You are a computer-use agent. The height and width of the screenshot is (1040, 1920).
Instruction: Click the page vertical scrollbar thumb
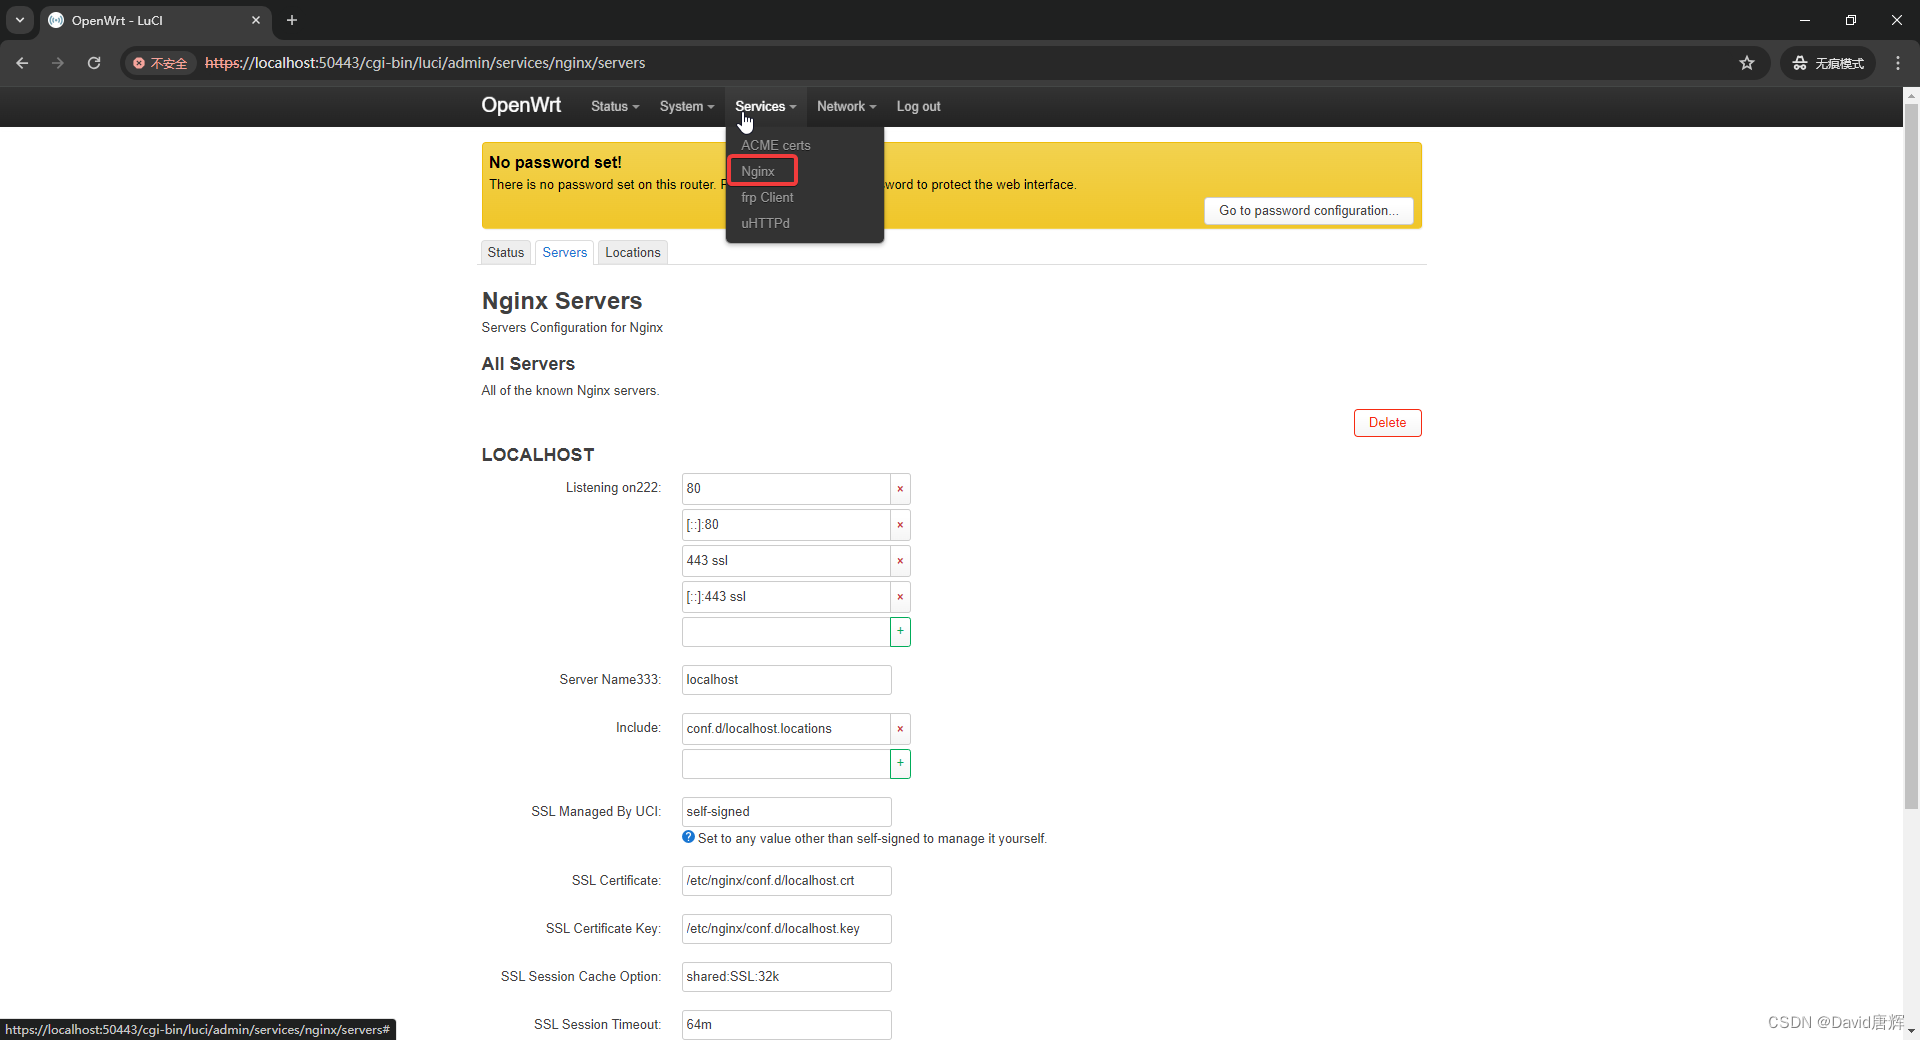(x=1911, y=455)
